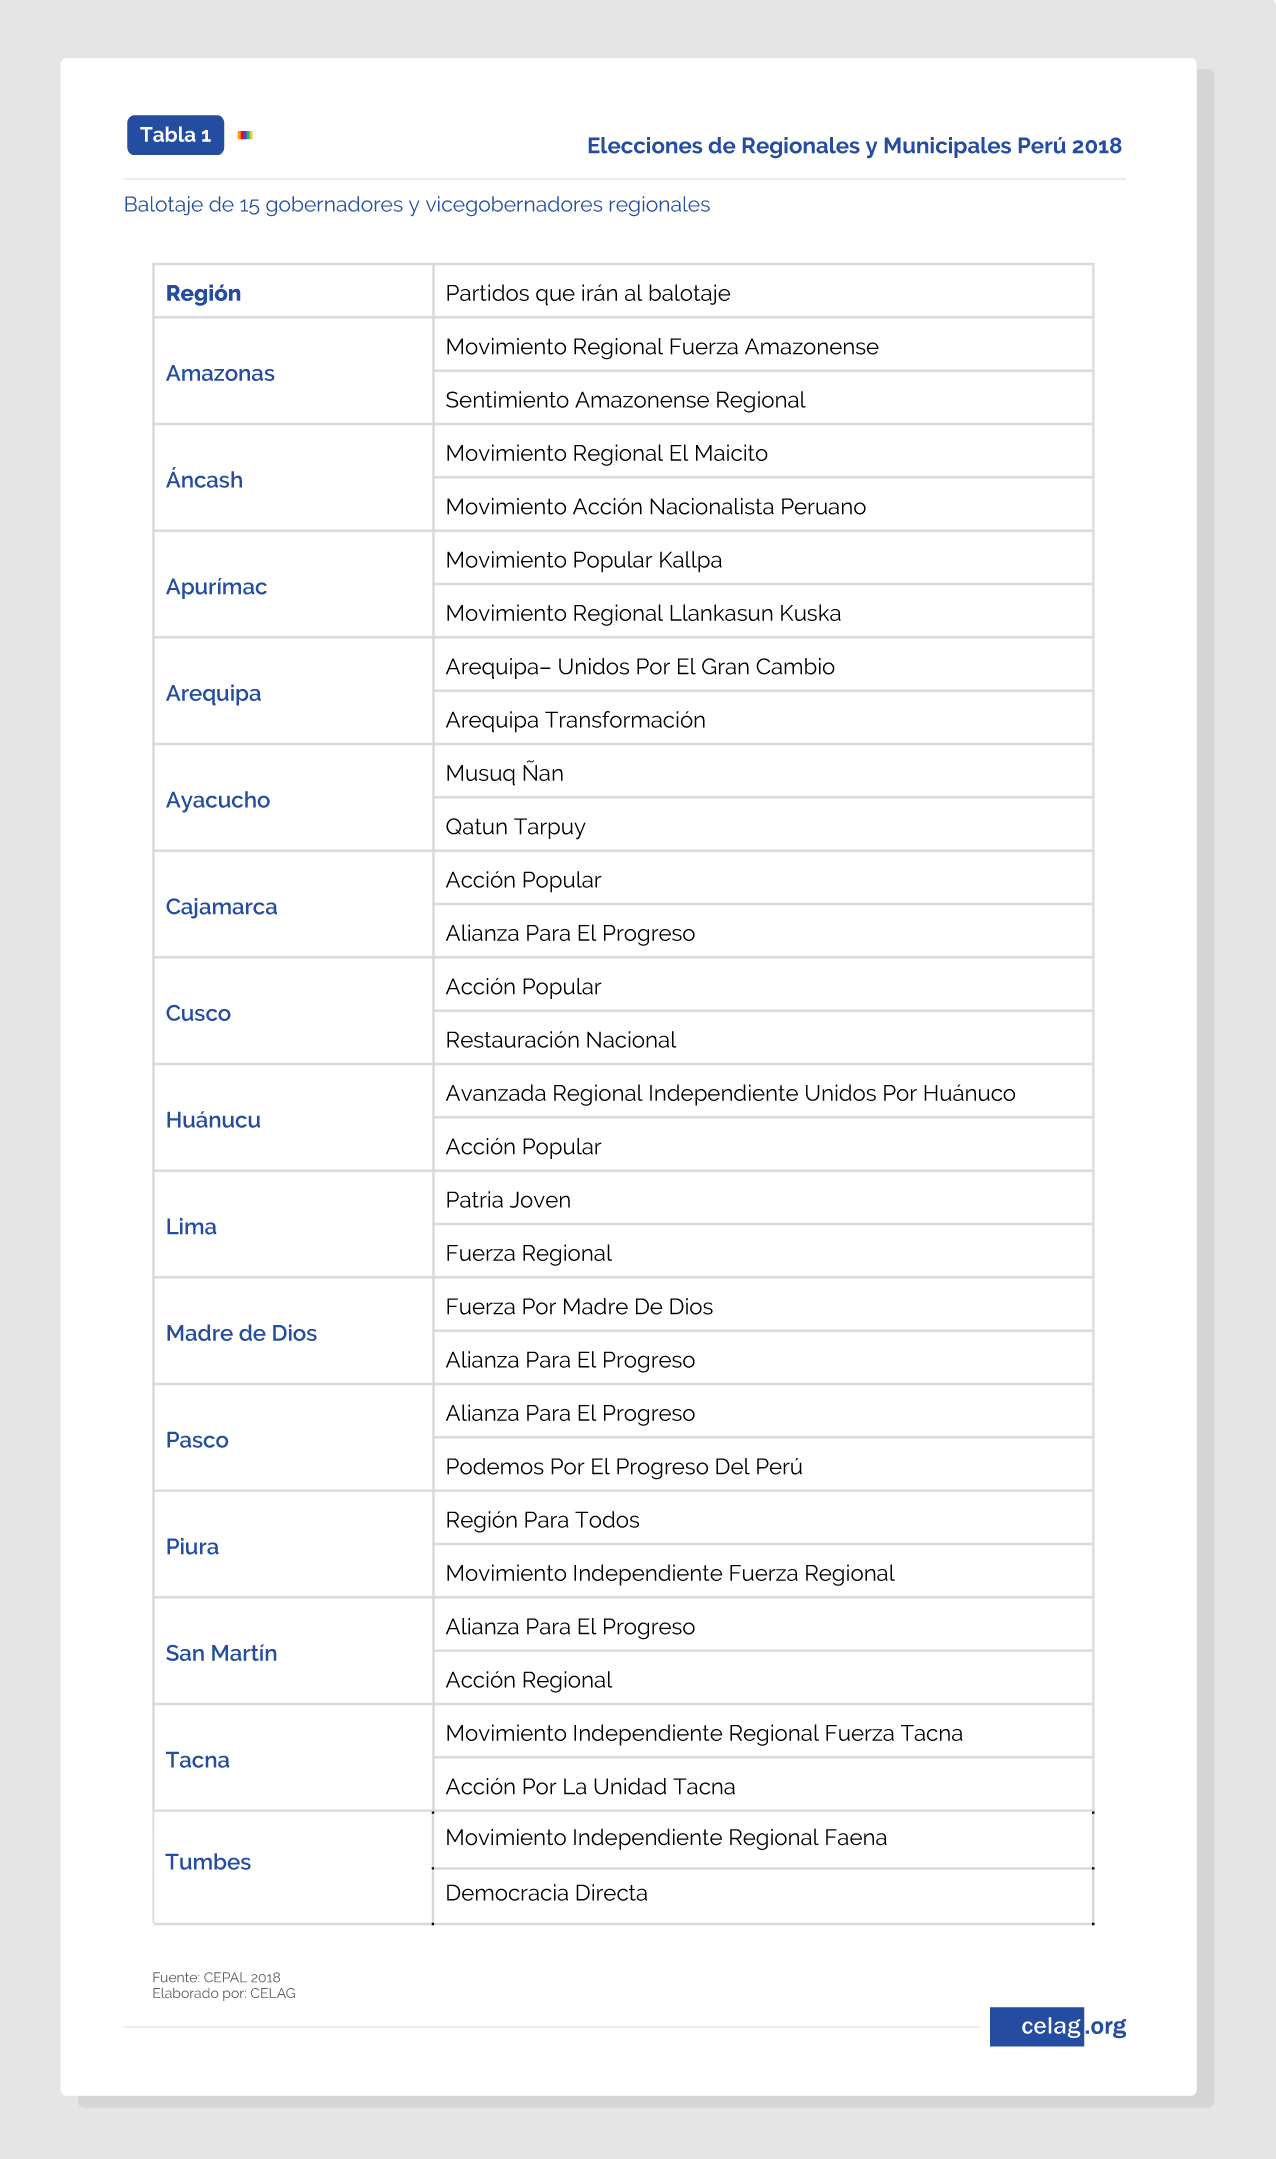This screenshot has height=2159, width=1276.
Task: Select the Tumbes region cell
Action: pyautogui.click(x=293, y=1867)
